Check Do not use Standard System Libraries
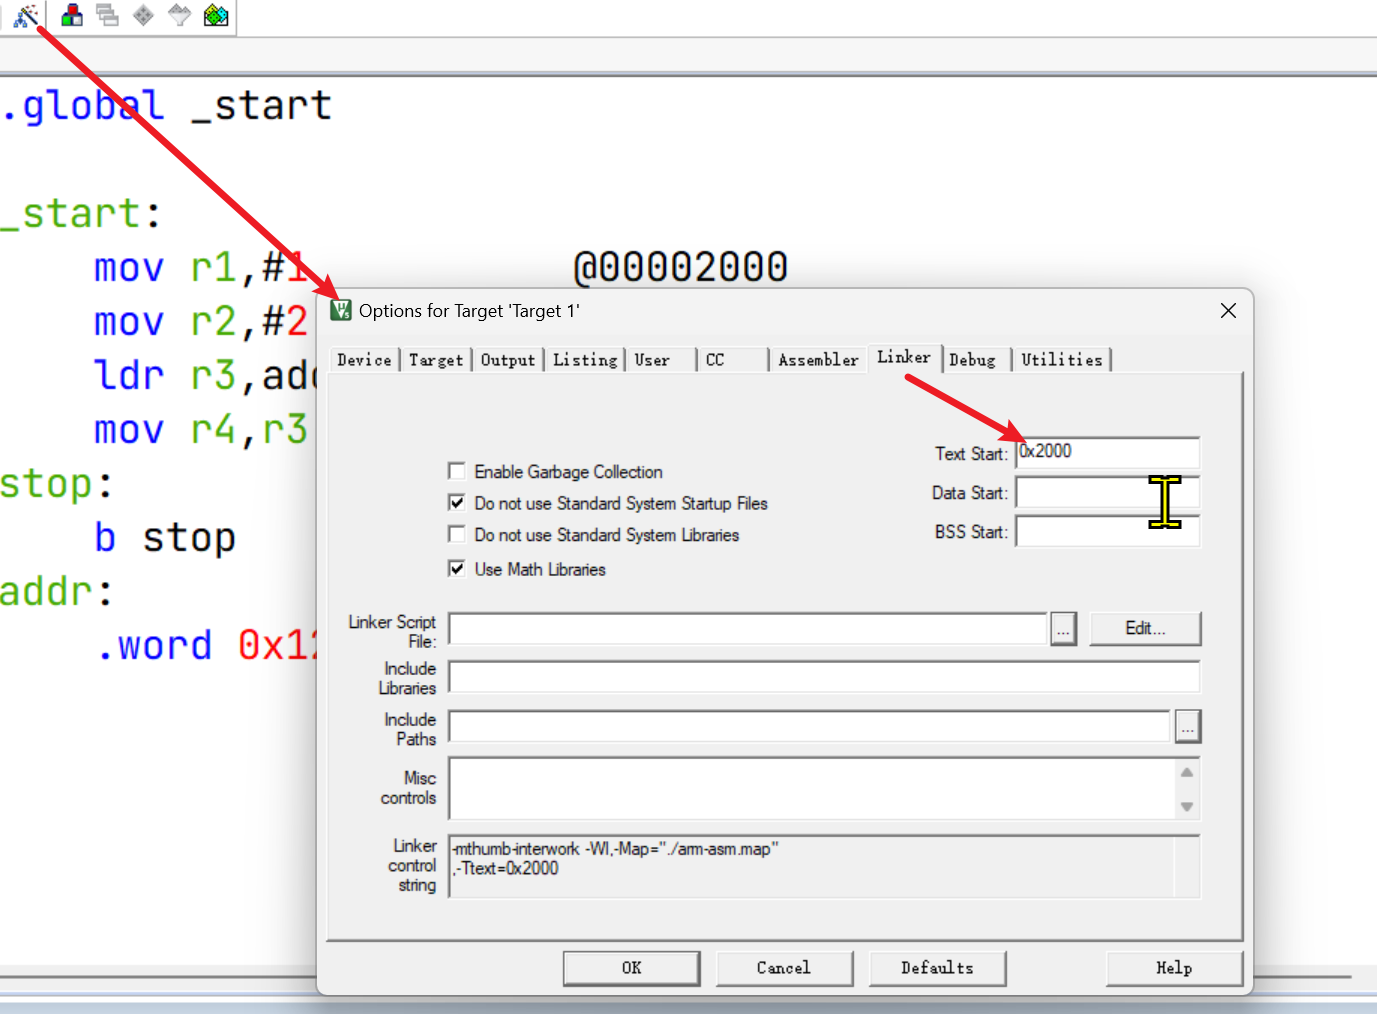 (x=457, y=535)
